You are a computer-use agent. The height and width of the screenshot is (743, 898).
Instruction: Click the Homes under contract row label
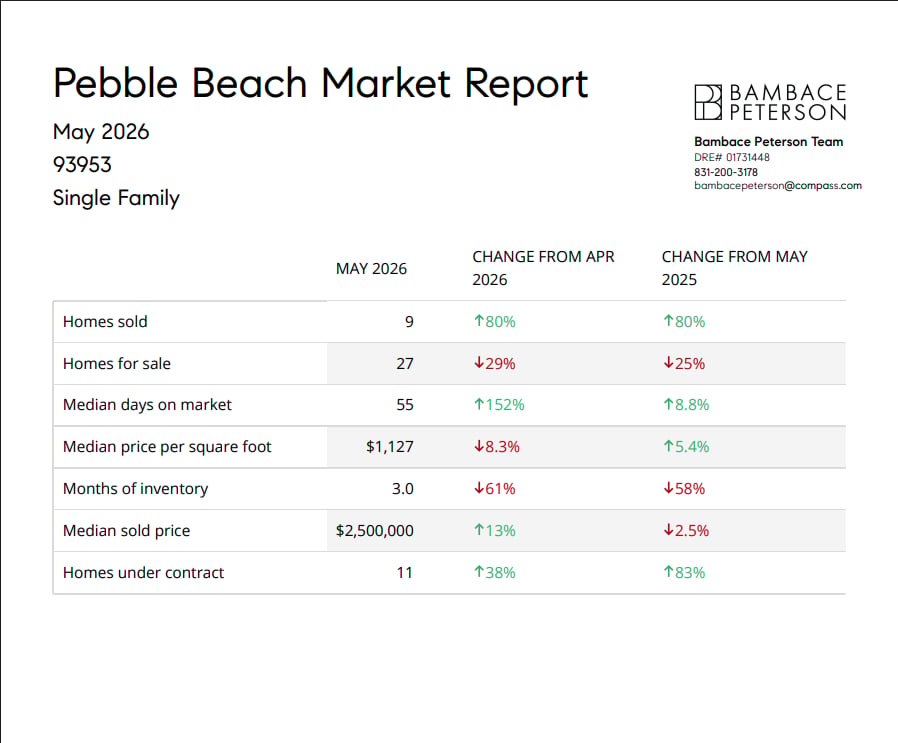(x=144, y=572)
